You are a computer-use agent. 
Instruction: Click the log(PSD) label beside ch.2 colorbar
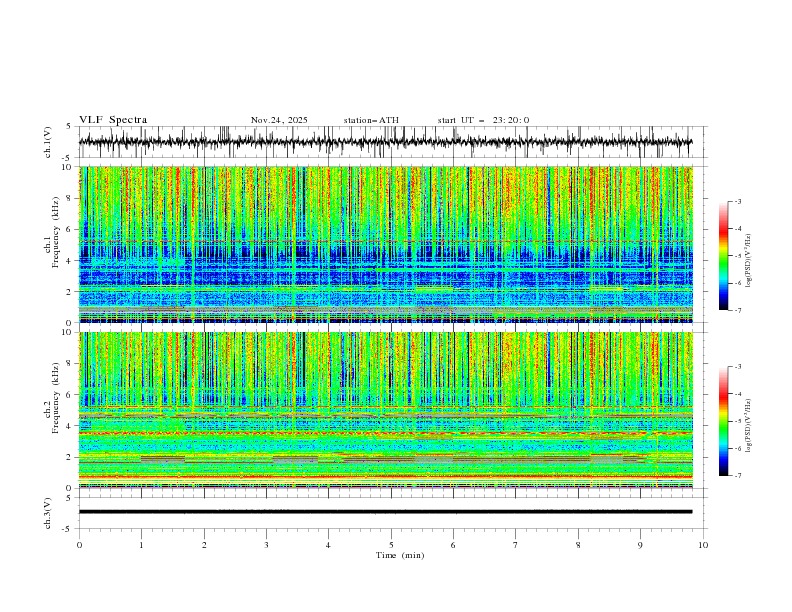748,425
